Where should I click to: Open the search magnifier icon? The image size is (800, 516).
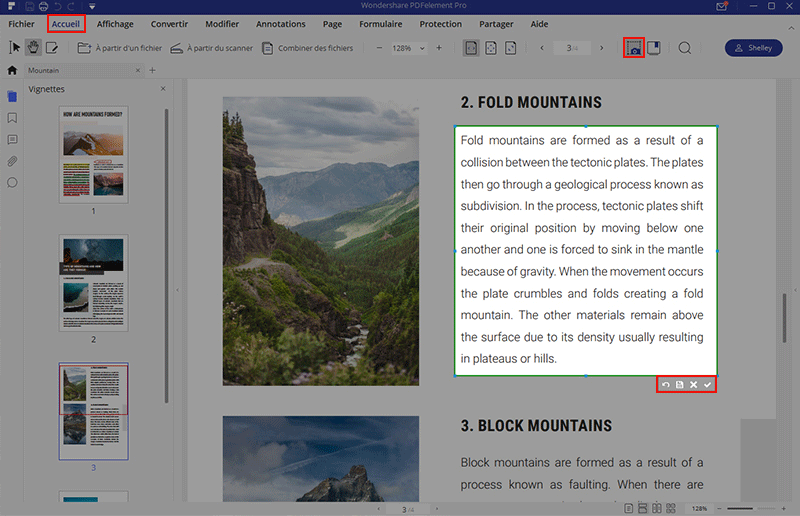pos(685,48)
